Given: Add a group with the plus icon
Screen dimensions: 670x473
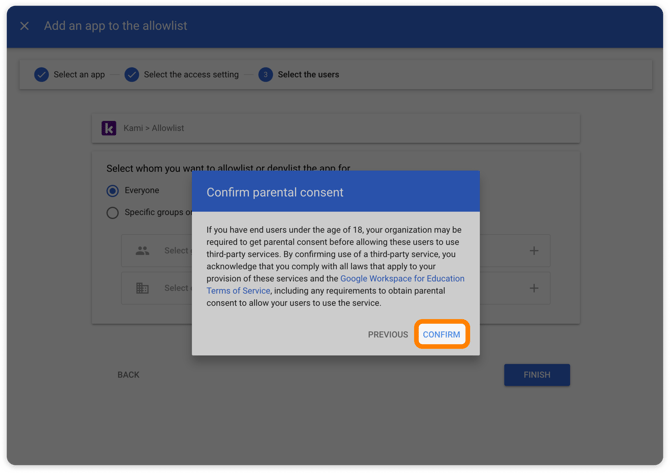Looking at the screenshot, I should (x=534, y=251).
